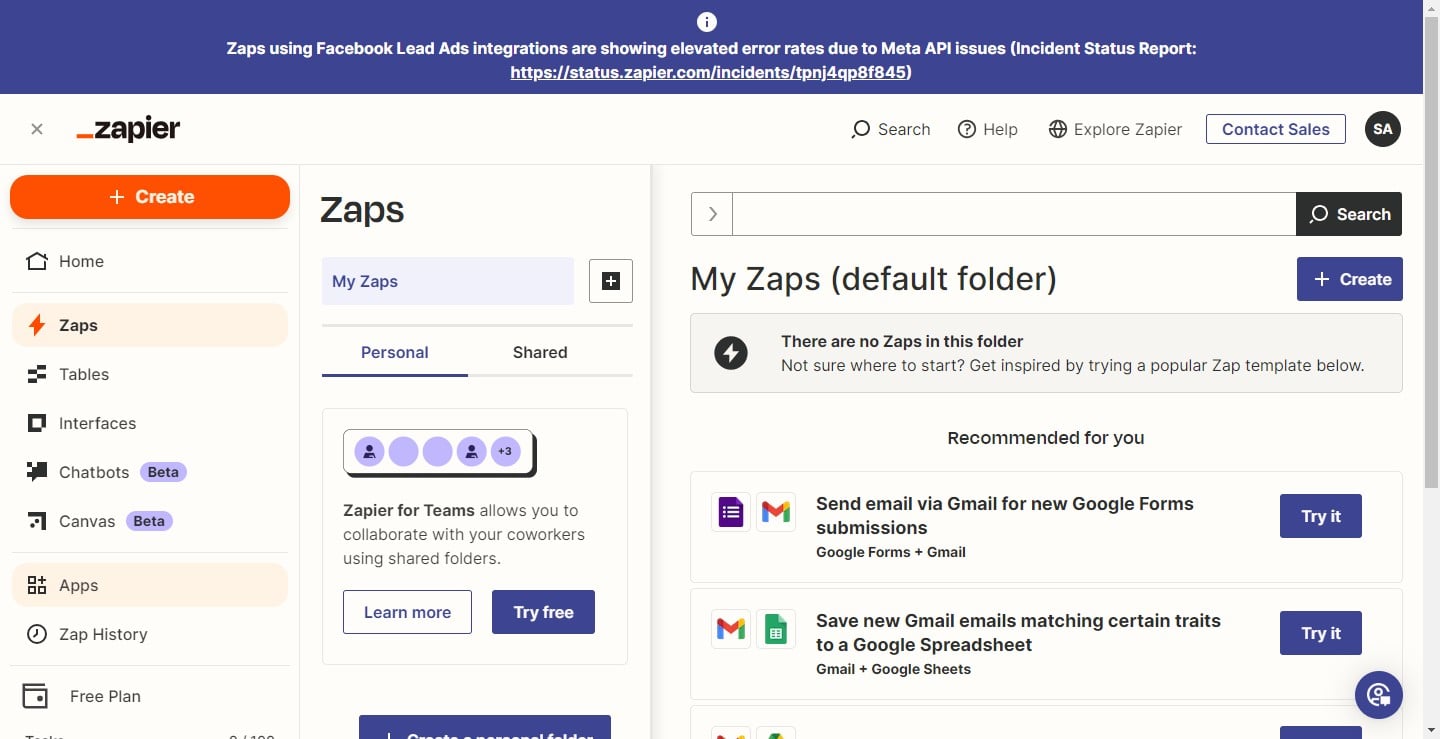Click the Zapier logo in header

tap(128, 129)
